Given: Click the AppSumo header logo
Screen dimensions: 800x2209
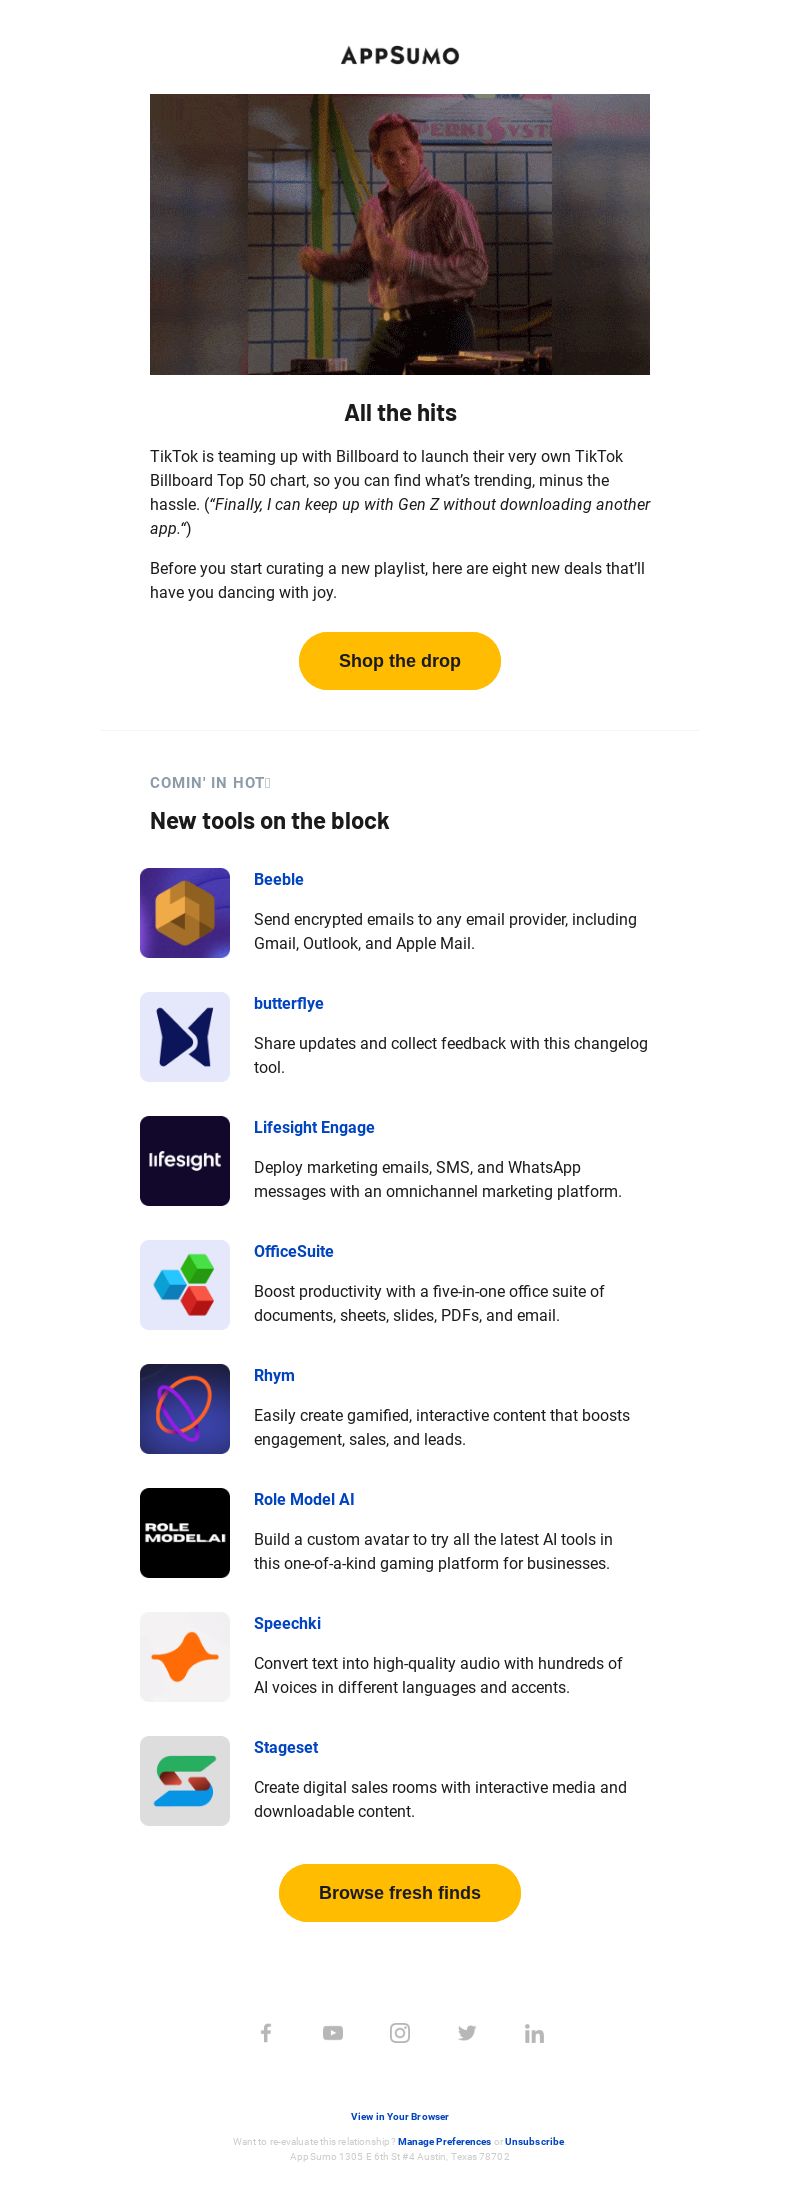Looking at the screenshot, I should 400,55.
